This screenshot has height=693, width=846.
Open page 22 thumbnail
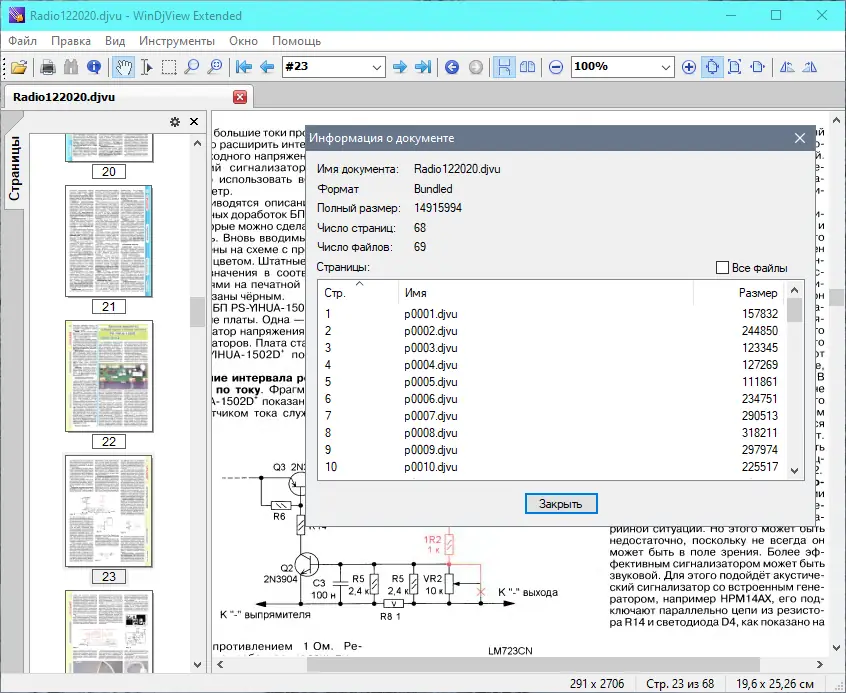(109, 376)
